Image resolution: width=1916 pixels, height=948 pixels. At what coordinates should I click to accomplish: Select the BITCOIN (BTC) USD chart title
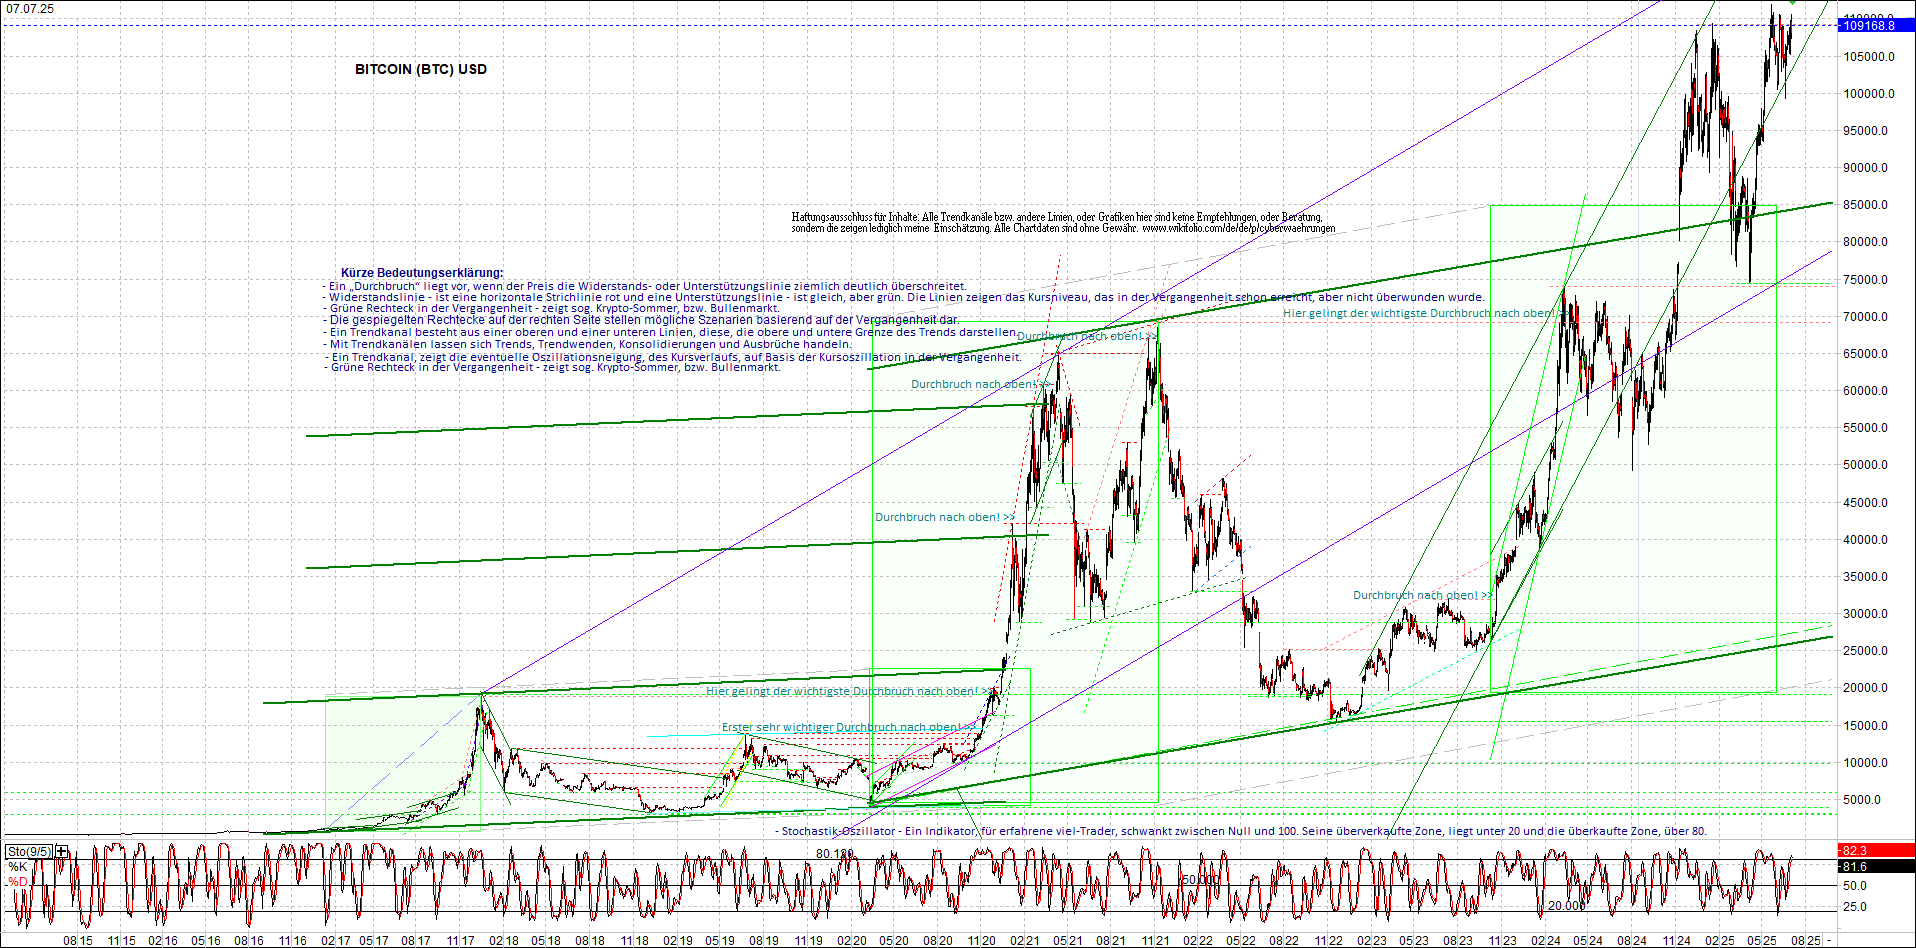click(420, 69)
